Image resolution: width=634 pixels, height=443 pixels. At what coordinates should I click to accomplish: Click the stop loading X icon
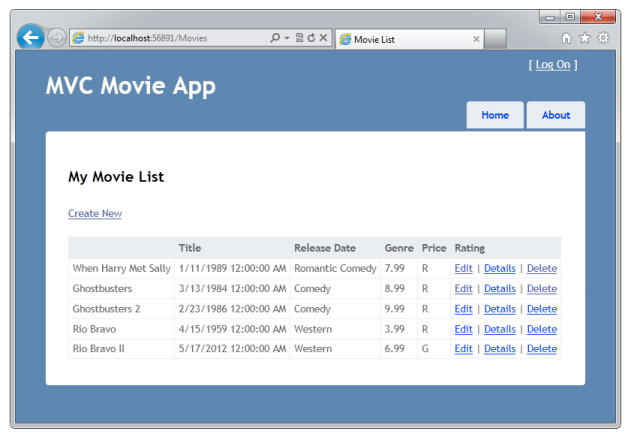323,39
